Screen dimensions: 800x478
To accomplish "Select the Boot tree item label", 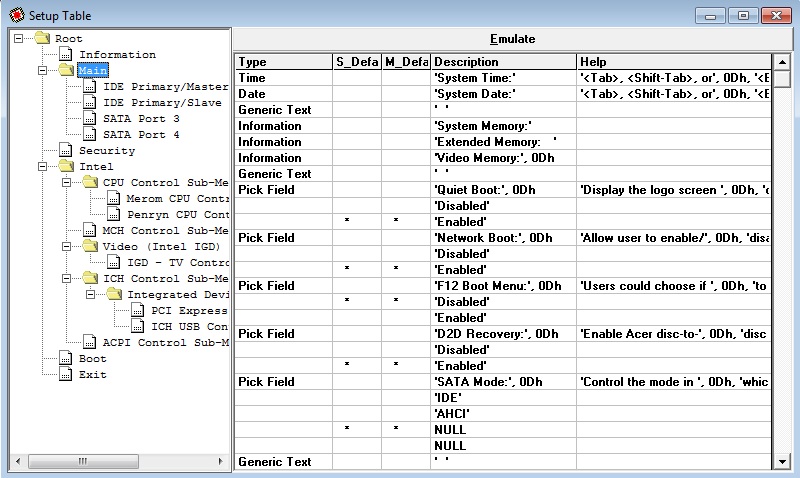I will pyautogui.click(x=92, y=359).
